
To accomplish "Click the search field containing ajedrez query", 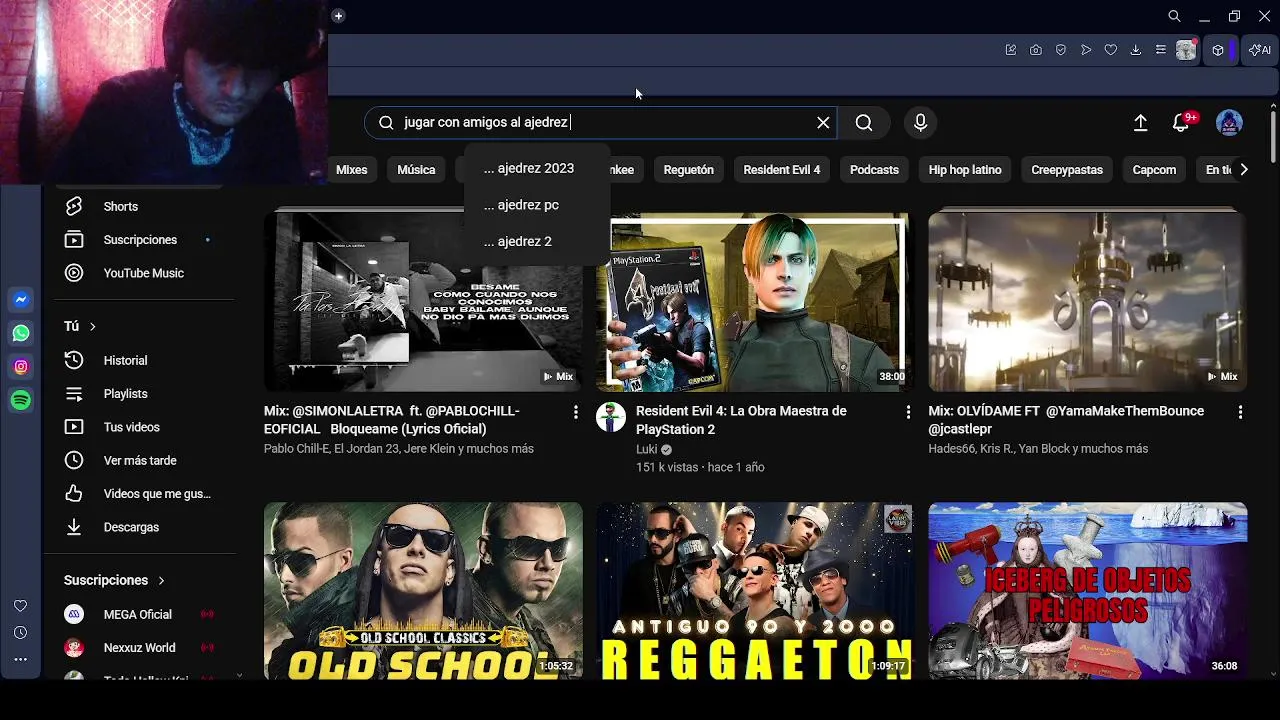I will 600,122.
